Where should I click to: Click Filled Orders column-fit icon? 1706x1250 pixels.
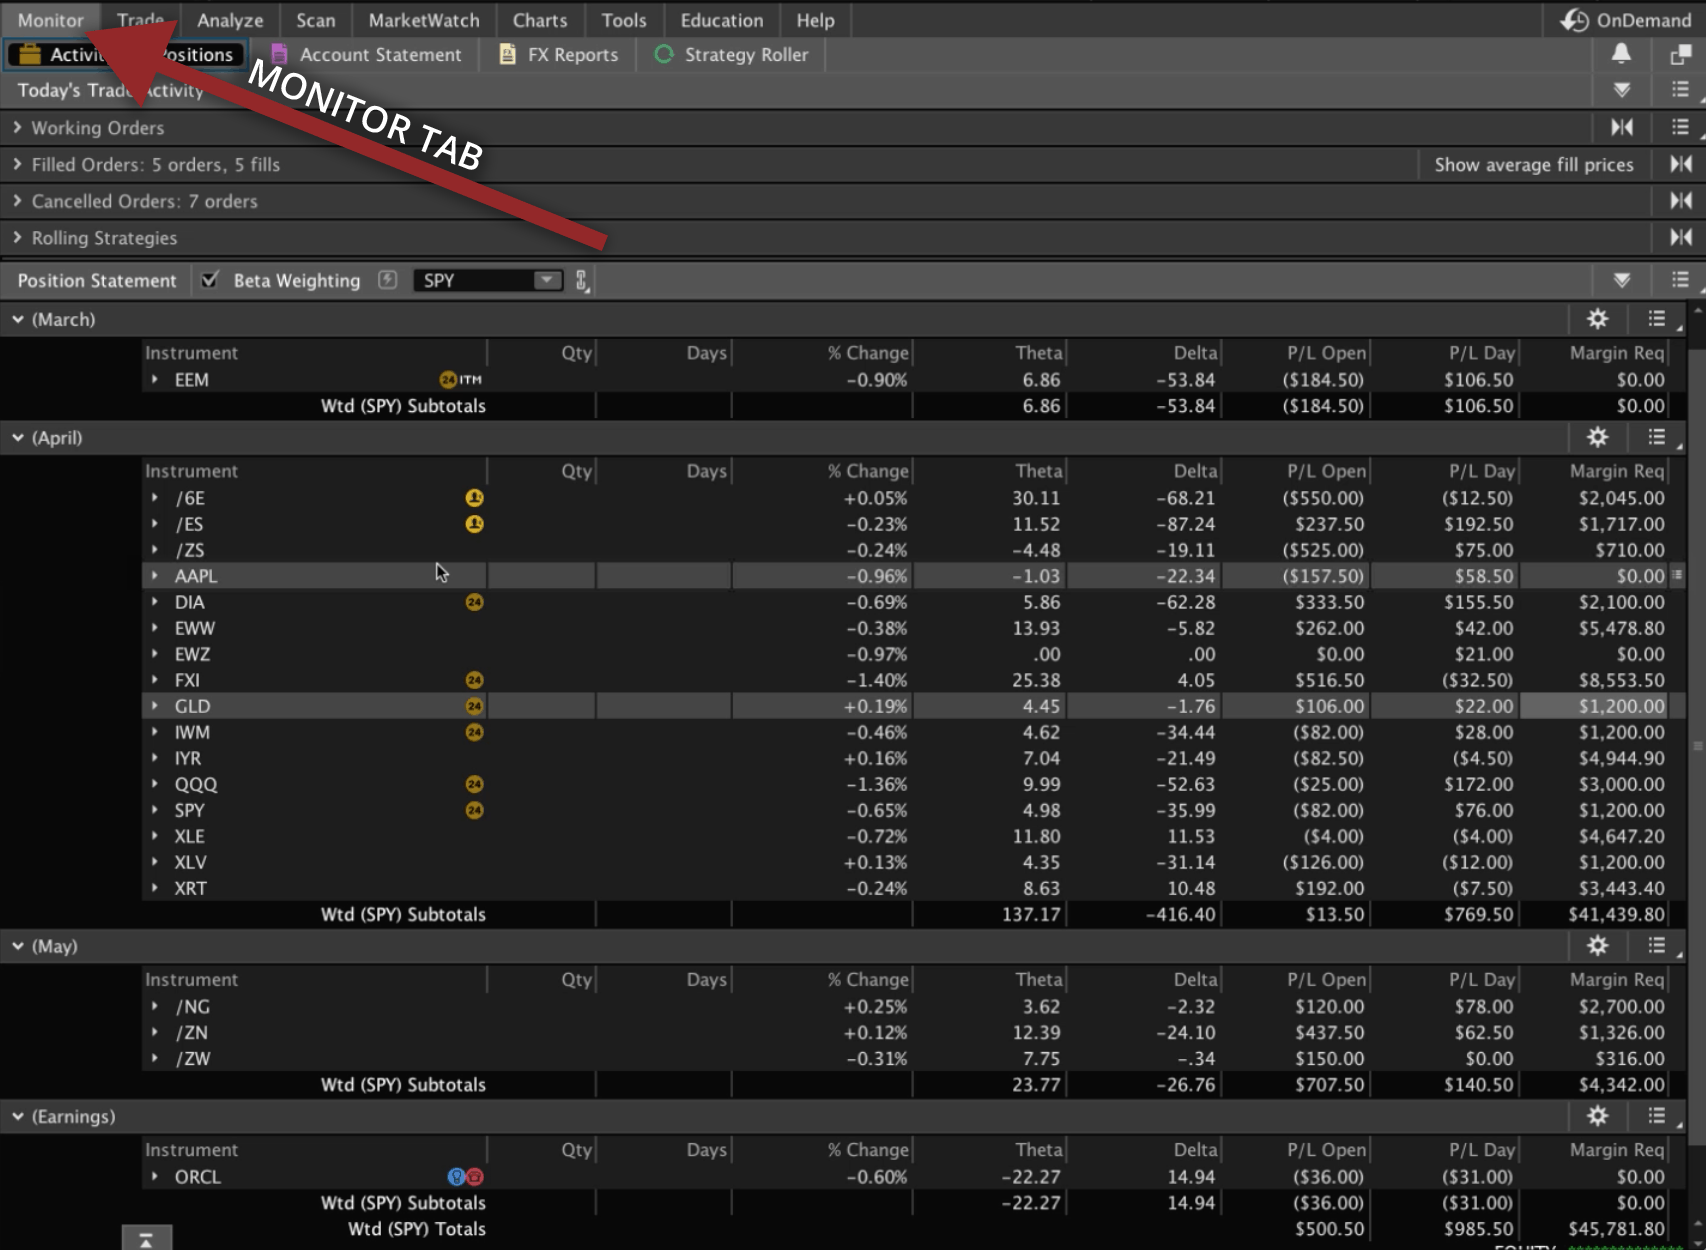(1680, 164)
